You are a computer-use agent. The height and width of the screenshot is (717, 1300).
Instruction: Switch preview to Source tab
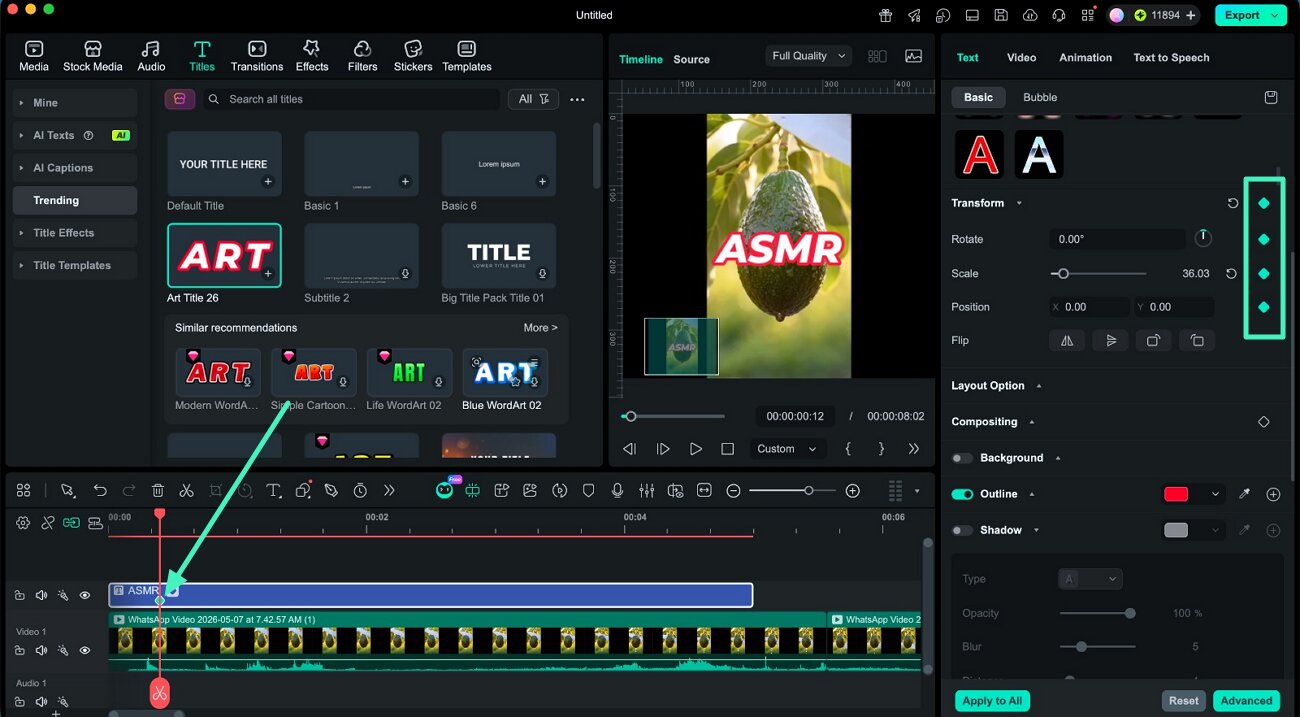(x=691, y=59)
